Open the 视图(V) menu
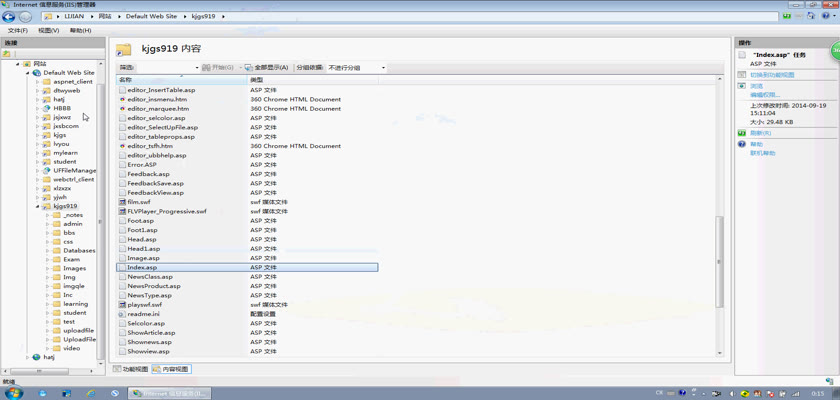The height and width of the screenshot is (400, 840). click(48, 31)
